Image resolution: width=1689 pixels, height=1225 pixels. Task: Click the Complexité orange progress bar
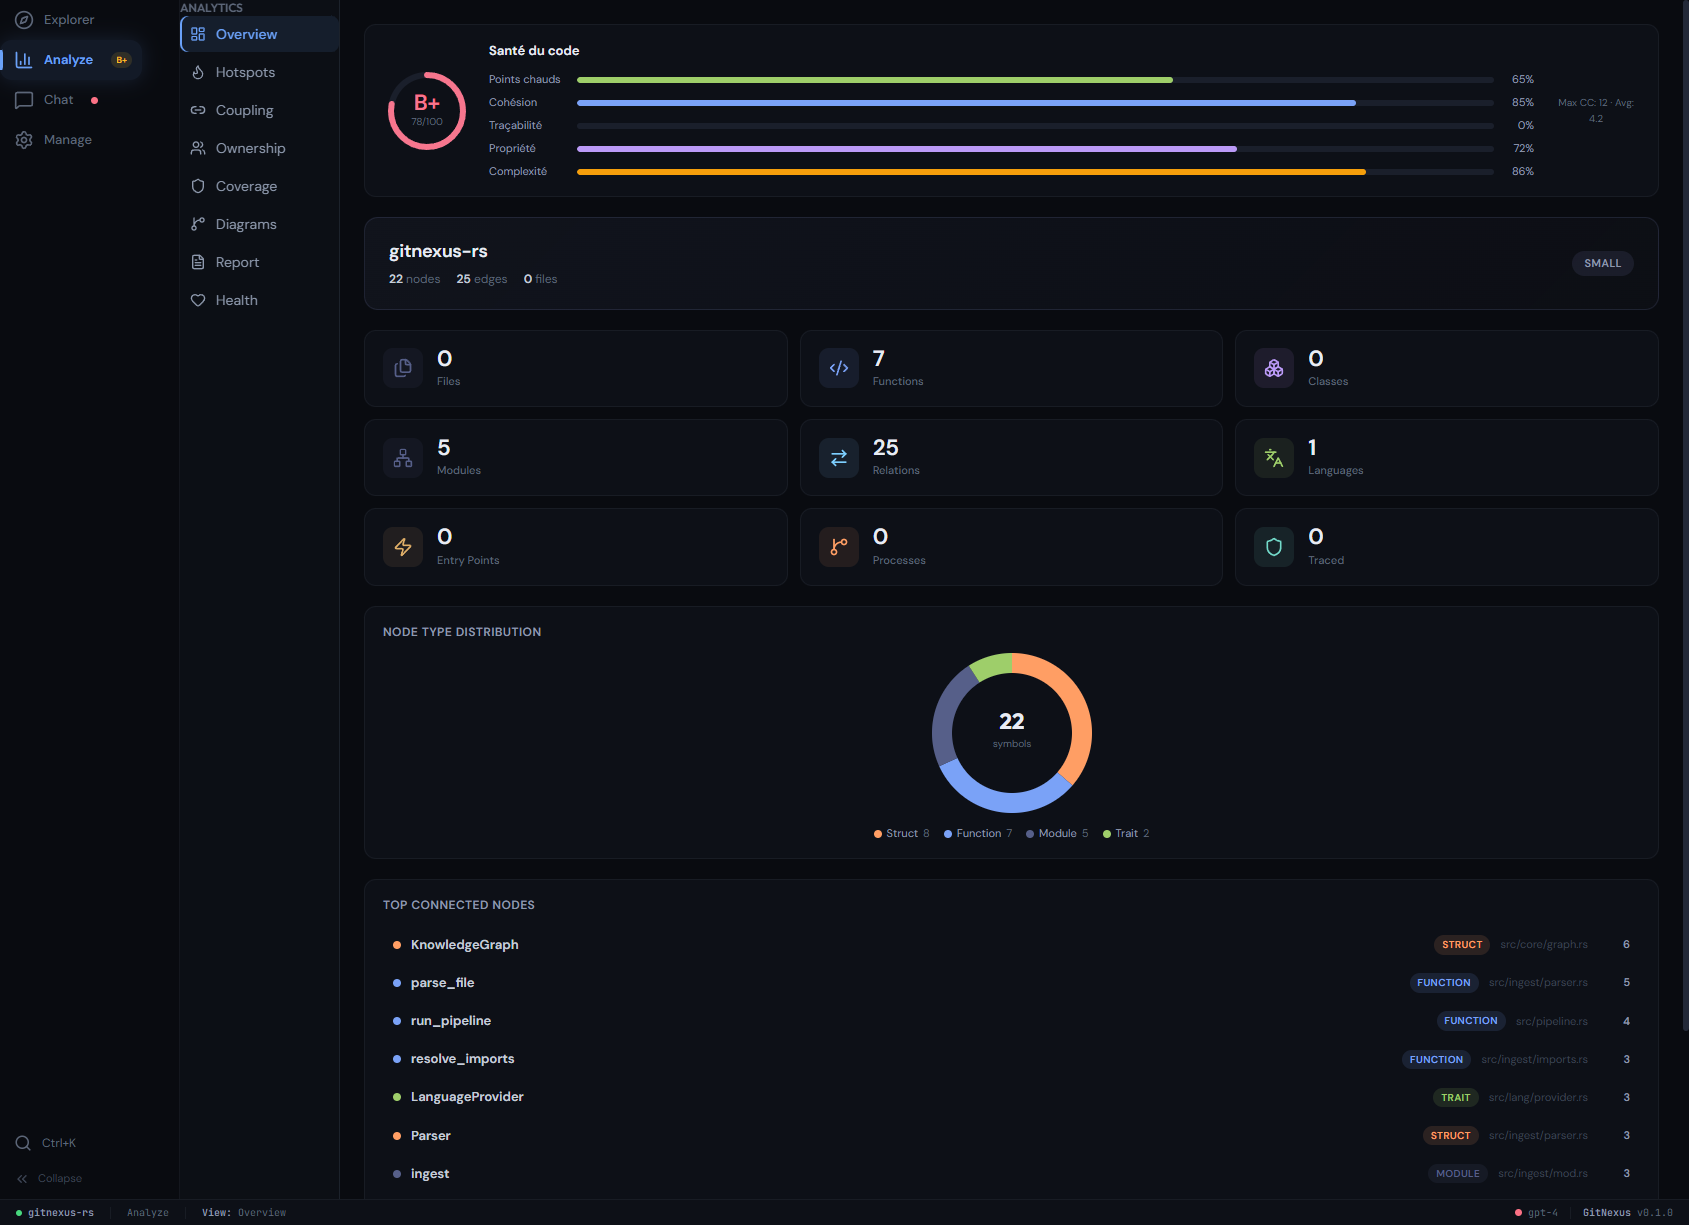click(x=1035, y=172)
